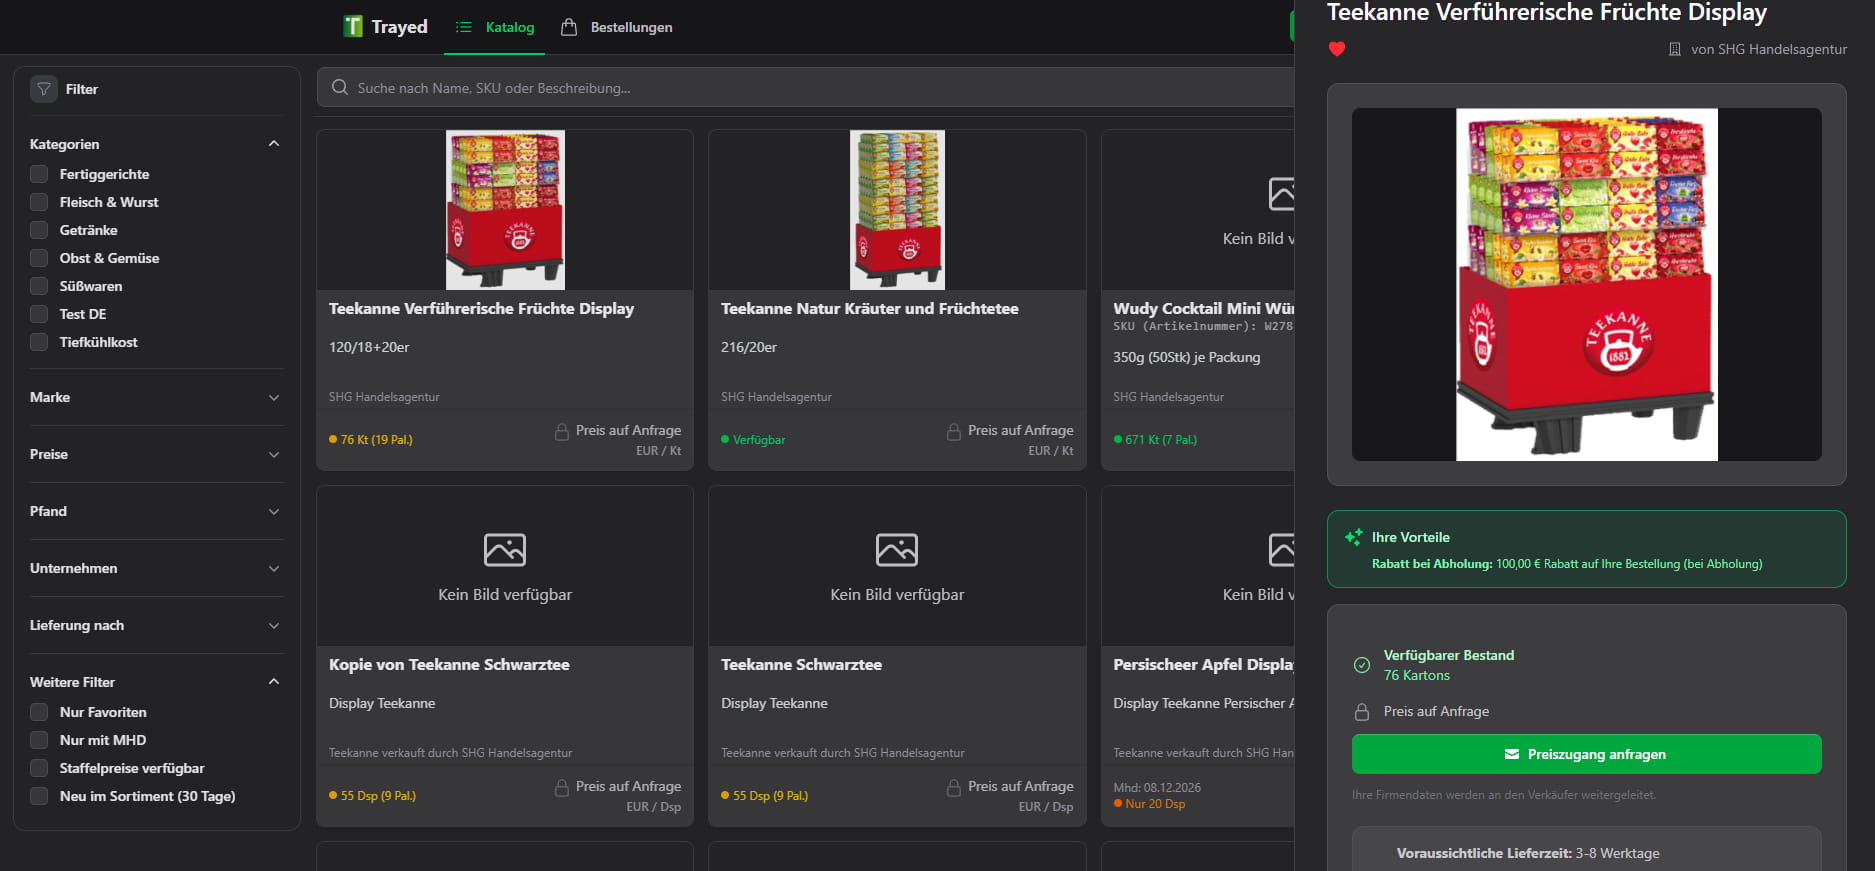Open the Teekanne Schwarztee product title
Viewport: 1875px width, 871px height.
pyautogui.click(x=801, y=665)
